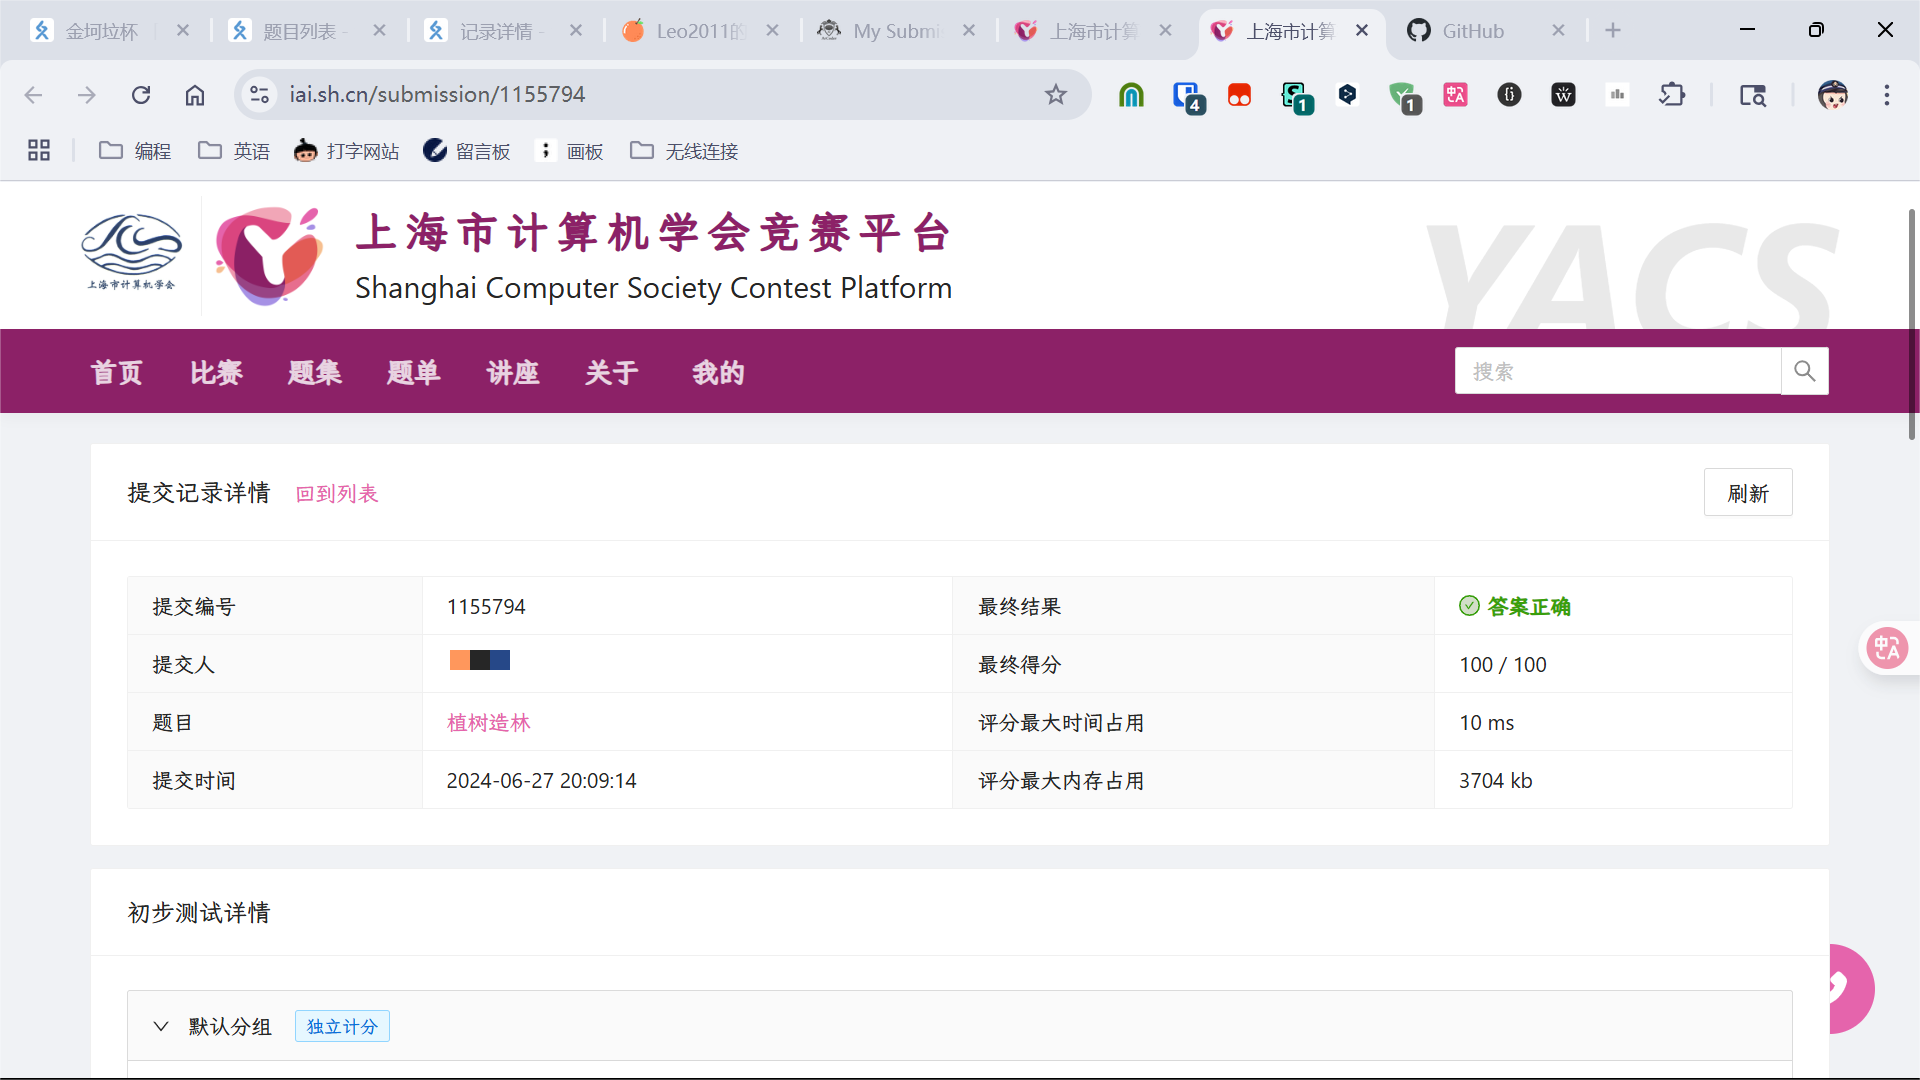Switch to the GitHub tab
The width and height of the screenshot is (1920, 1080).
[1473, 31]
